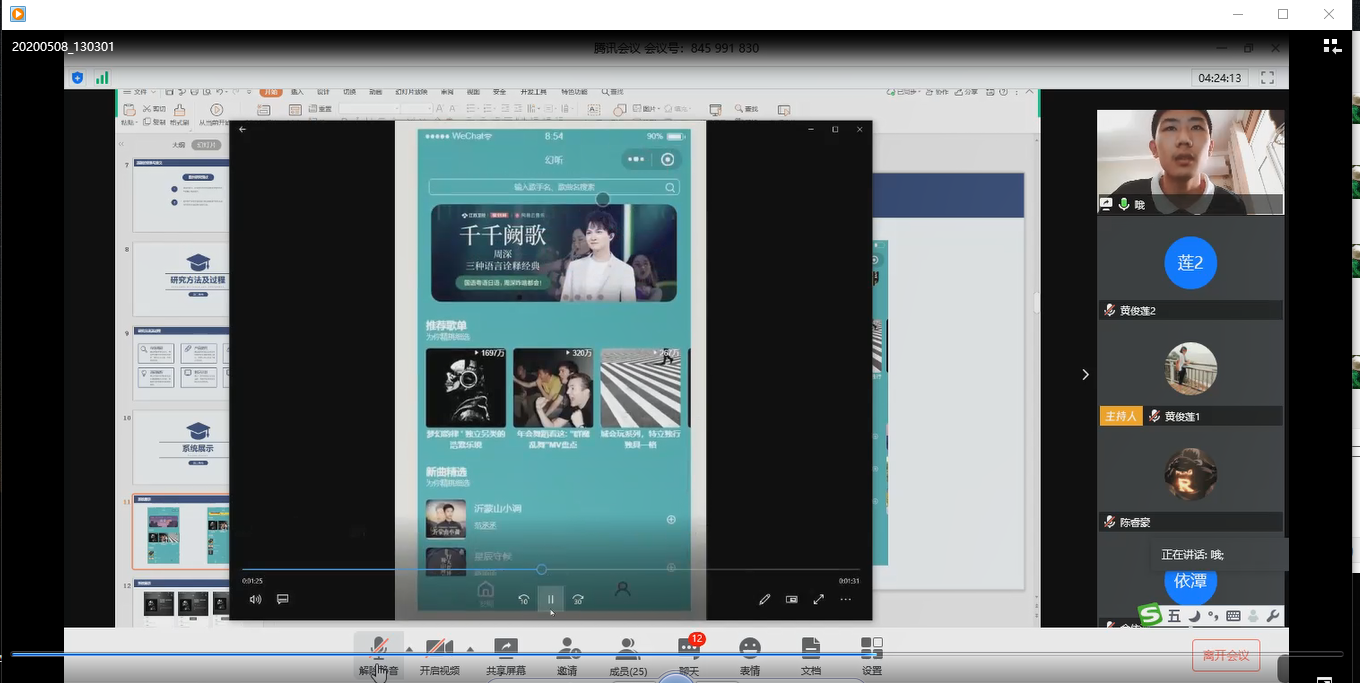
Task: Open the 文件 menu in WPS
Action: 140,92
